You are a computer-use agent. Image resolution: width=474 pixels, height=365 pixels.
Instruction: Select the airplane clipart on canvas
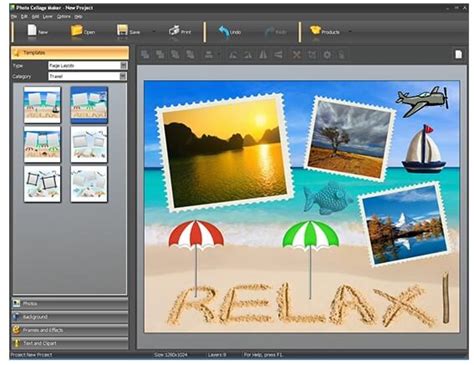422,101
